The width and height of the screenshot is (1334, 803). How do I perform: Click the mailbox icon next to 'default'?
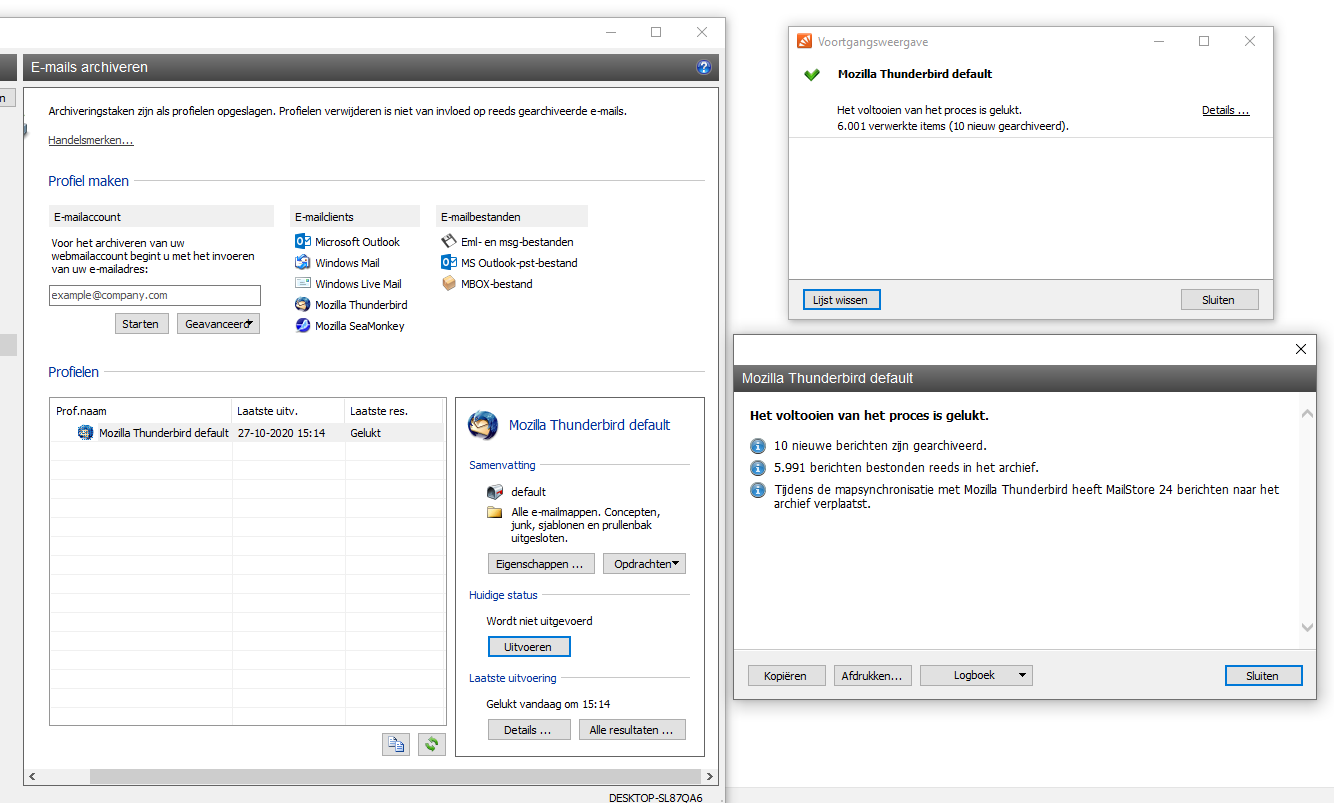pyautogui.click(x=494, y=492)
